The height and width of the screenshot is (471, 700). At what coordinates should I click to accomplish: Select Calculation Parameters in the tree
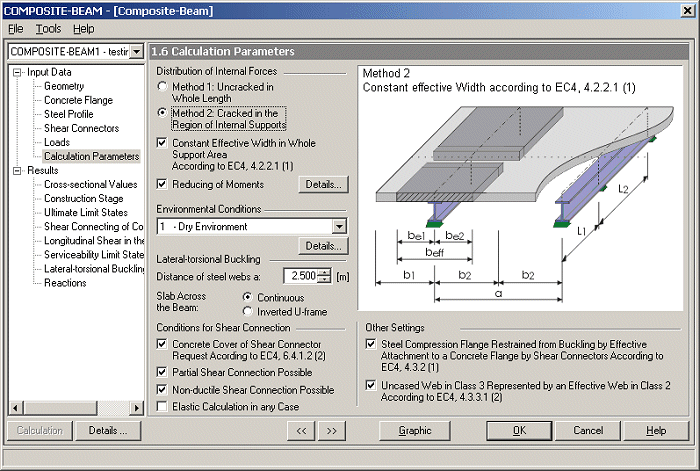[92, 156]
